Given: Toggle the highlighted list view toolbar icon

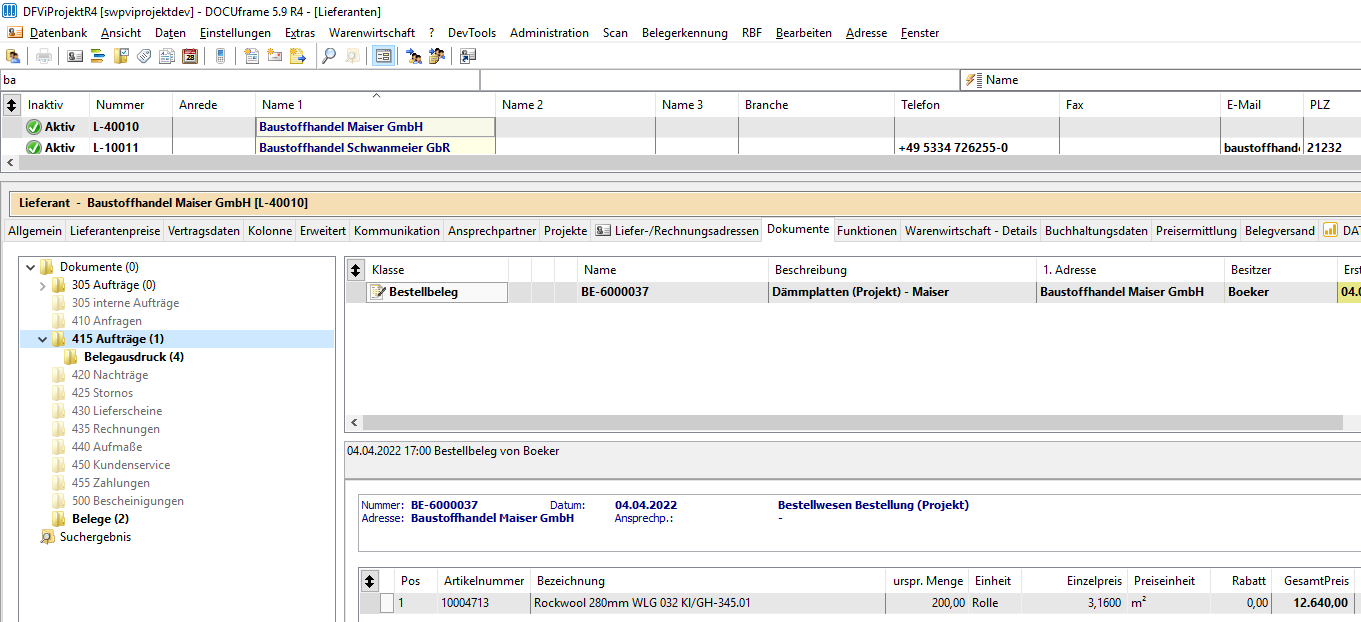Looking at the screenshot, I should point(383,56).
